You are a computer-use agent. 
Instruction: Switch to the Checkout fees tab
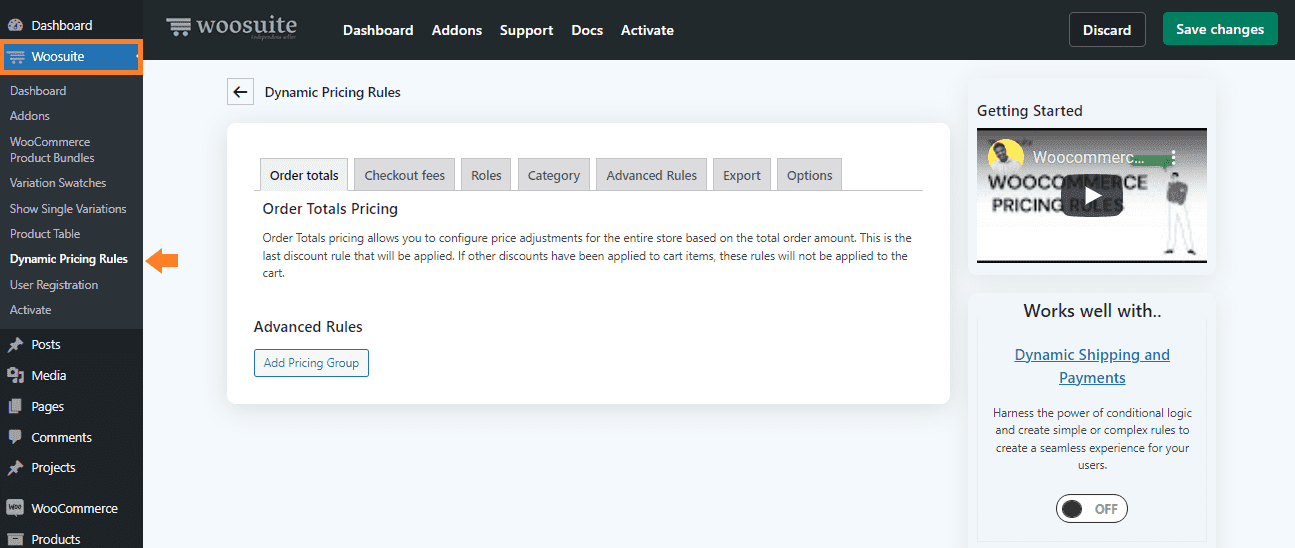coord(404,175)
